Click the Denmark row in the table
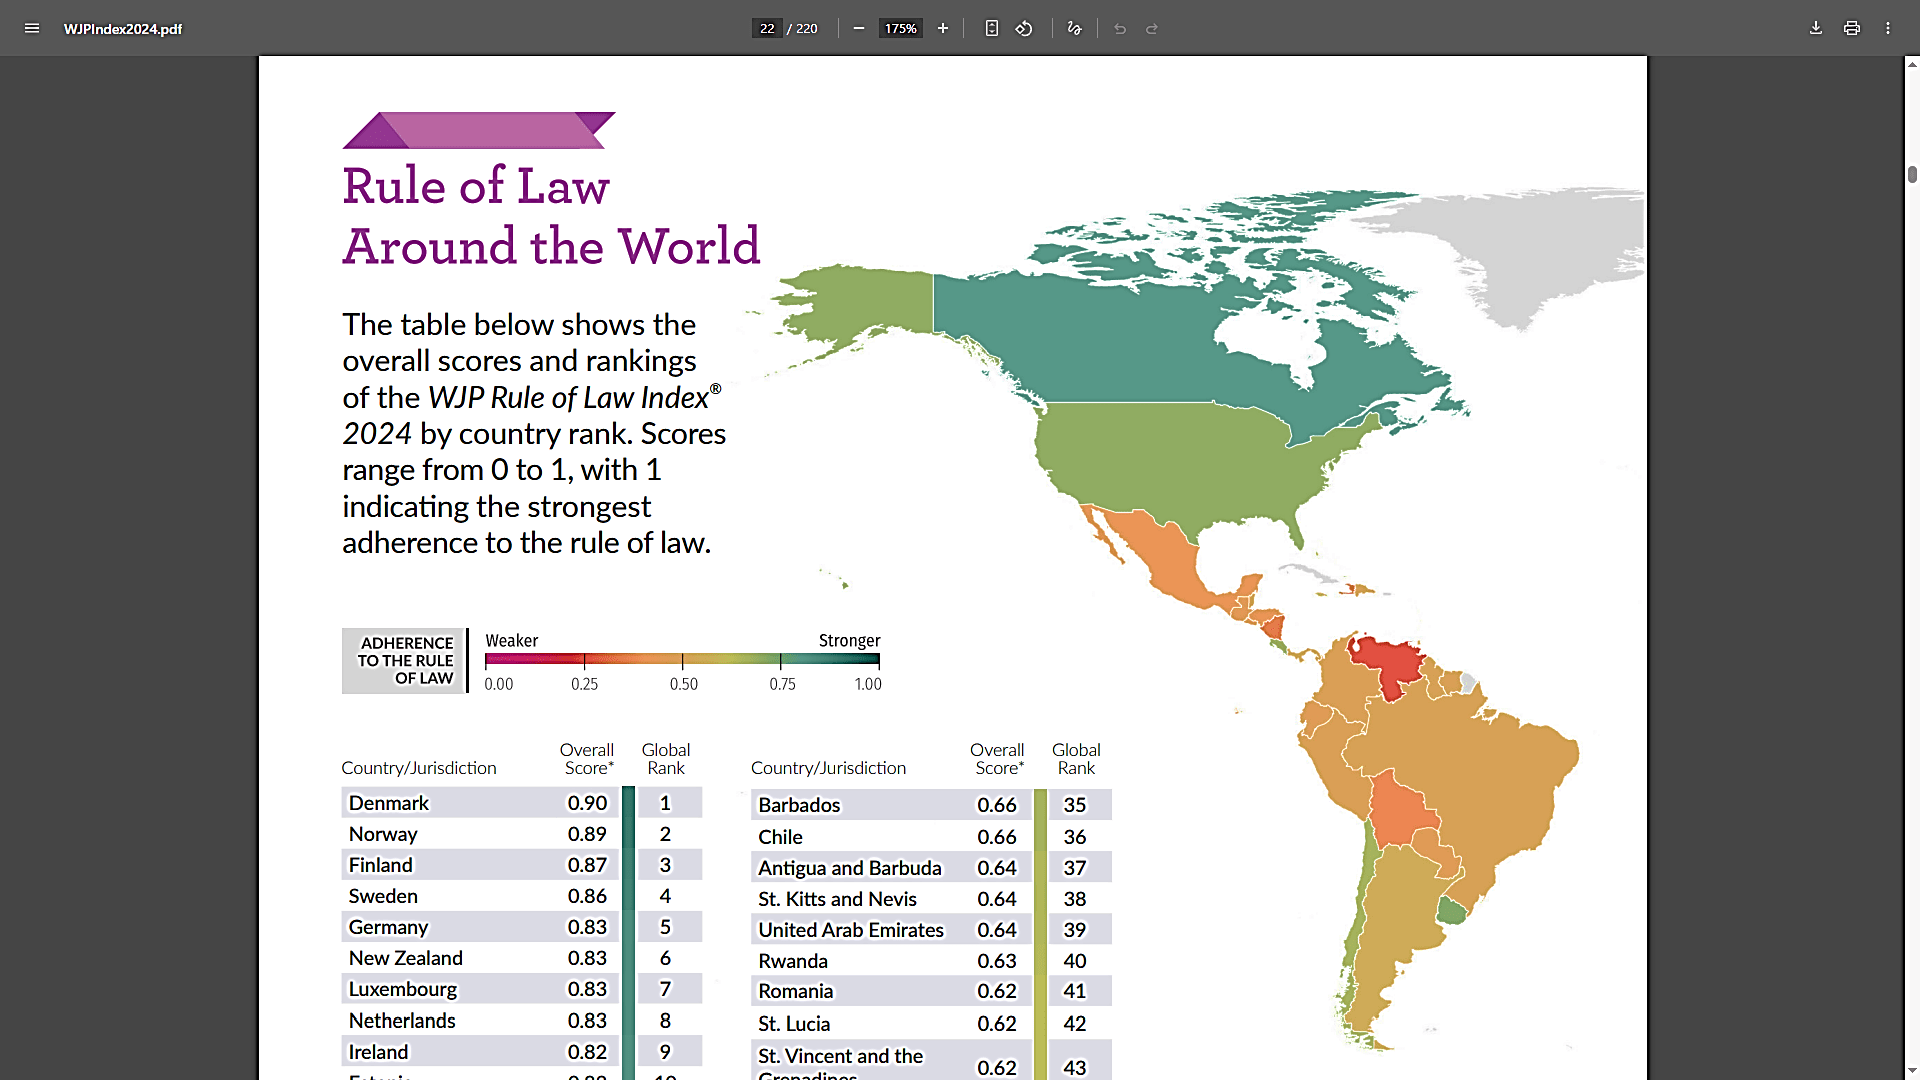The height and width of the screenshot is (1080, 1920). 479,803
